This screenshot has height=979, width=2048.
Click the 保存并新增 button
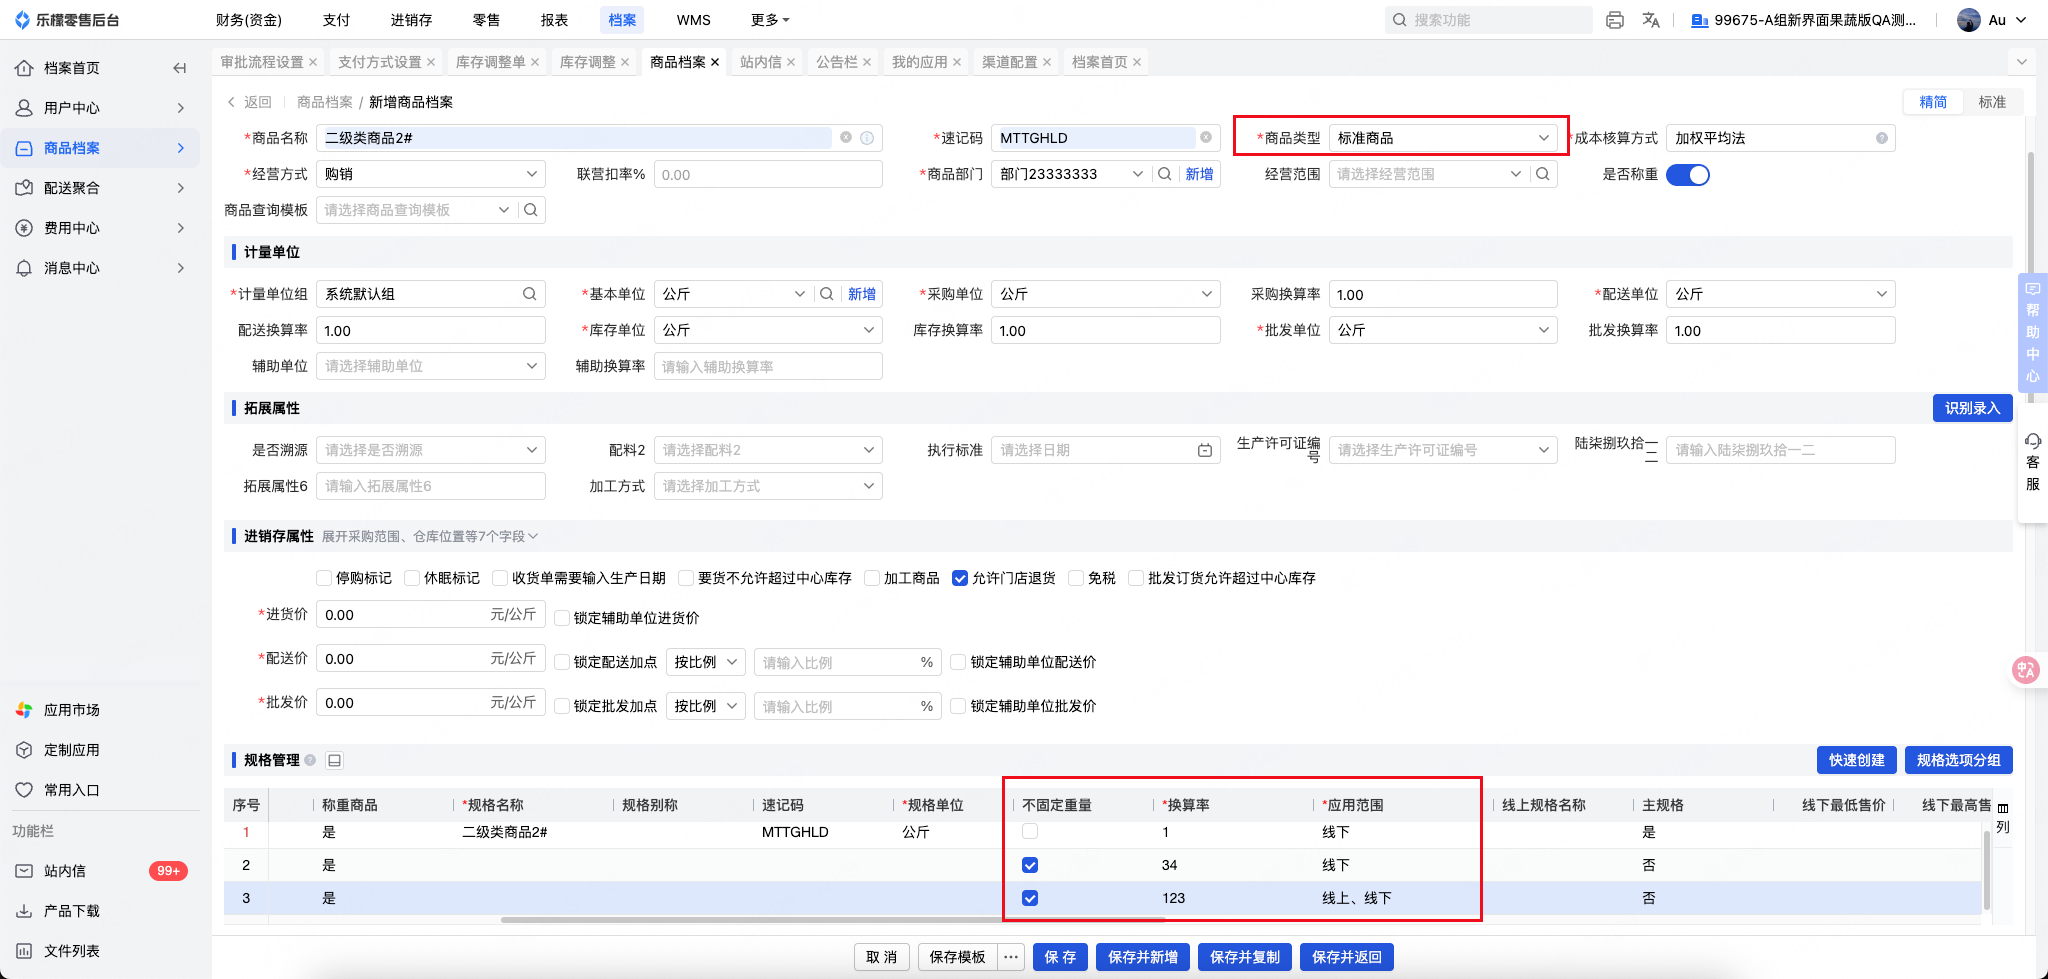[1143, 957]
